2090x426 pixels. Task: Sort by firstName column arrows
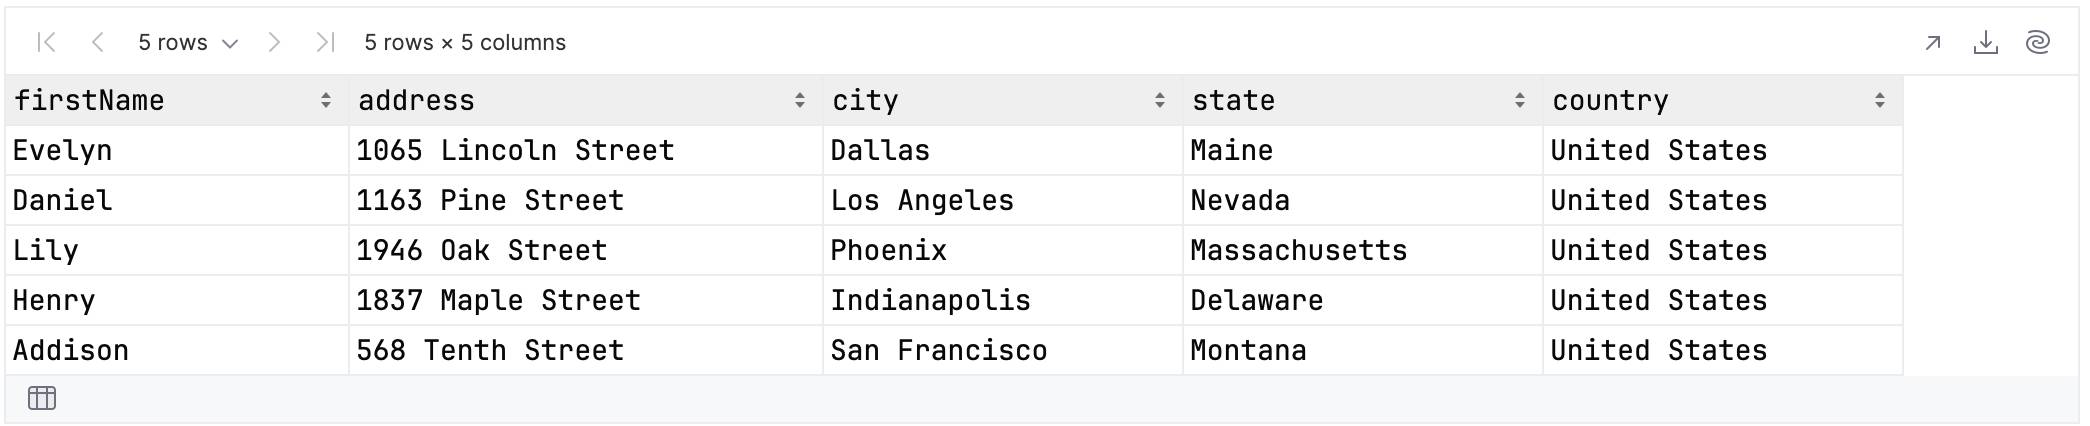[x=326, y=100]
